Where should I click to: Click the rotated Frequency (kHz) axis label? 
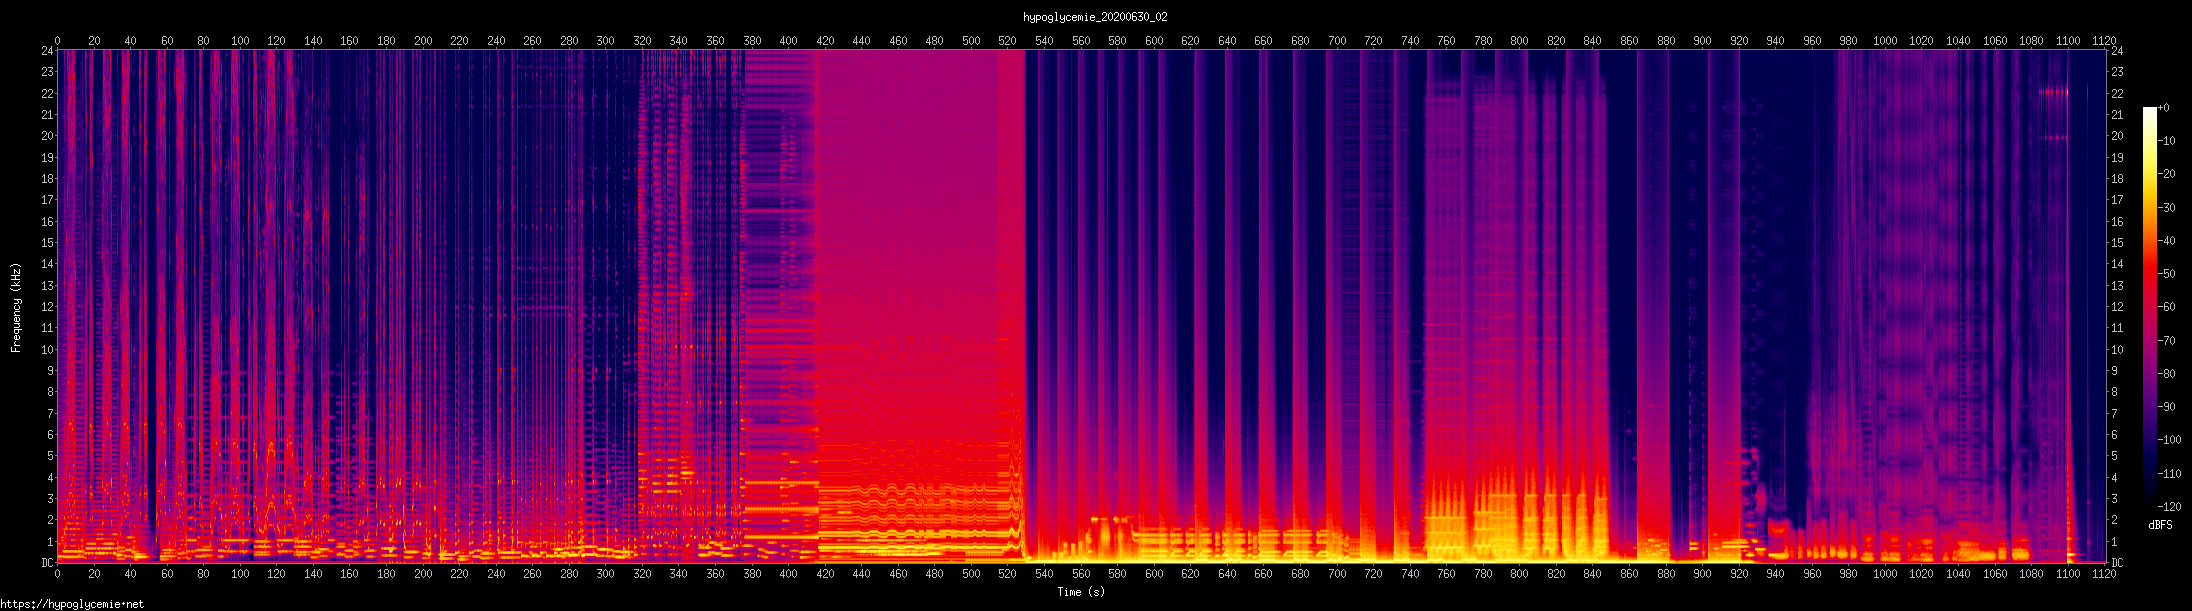16,308
